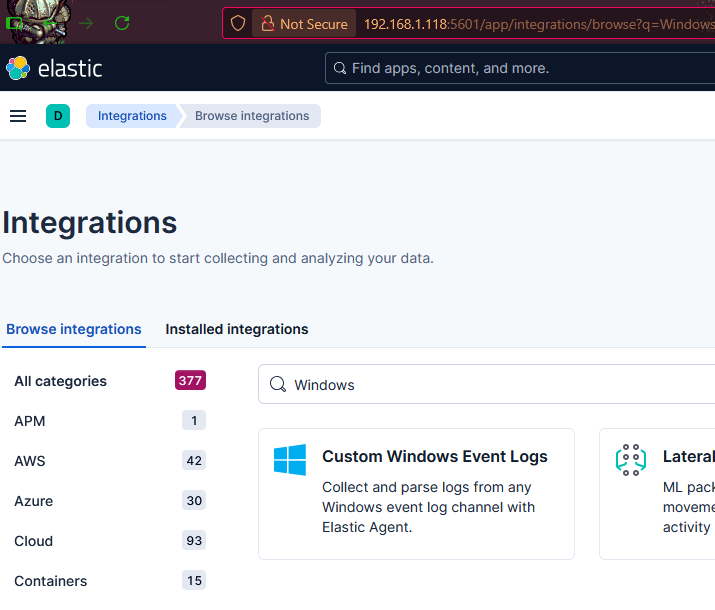Click the 15 count beside Containers
The width and height of the screenshot is (715, 610).
coord(194,580)
